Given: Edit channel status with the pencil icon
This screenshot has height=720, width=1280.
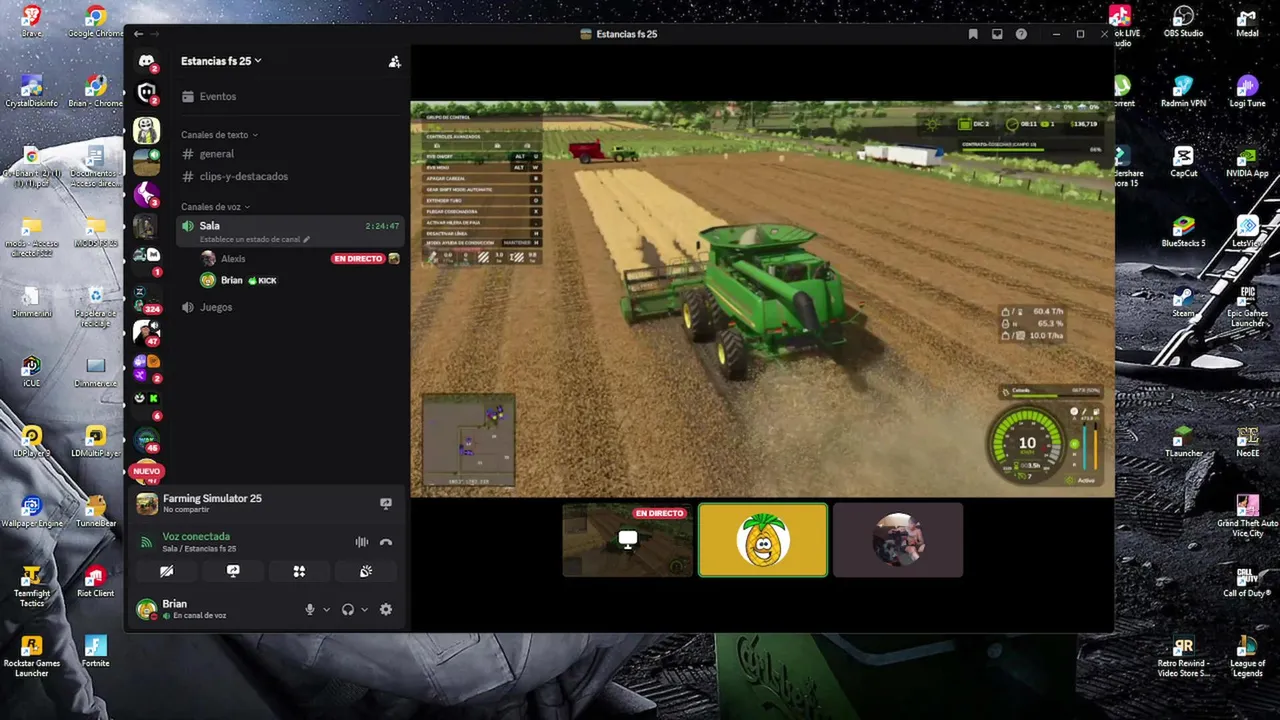Looking at the screenshot, I should tap(307, 240).
